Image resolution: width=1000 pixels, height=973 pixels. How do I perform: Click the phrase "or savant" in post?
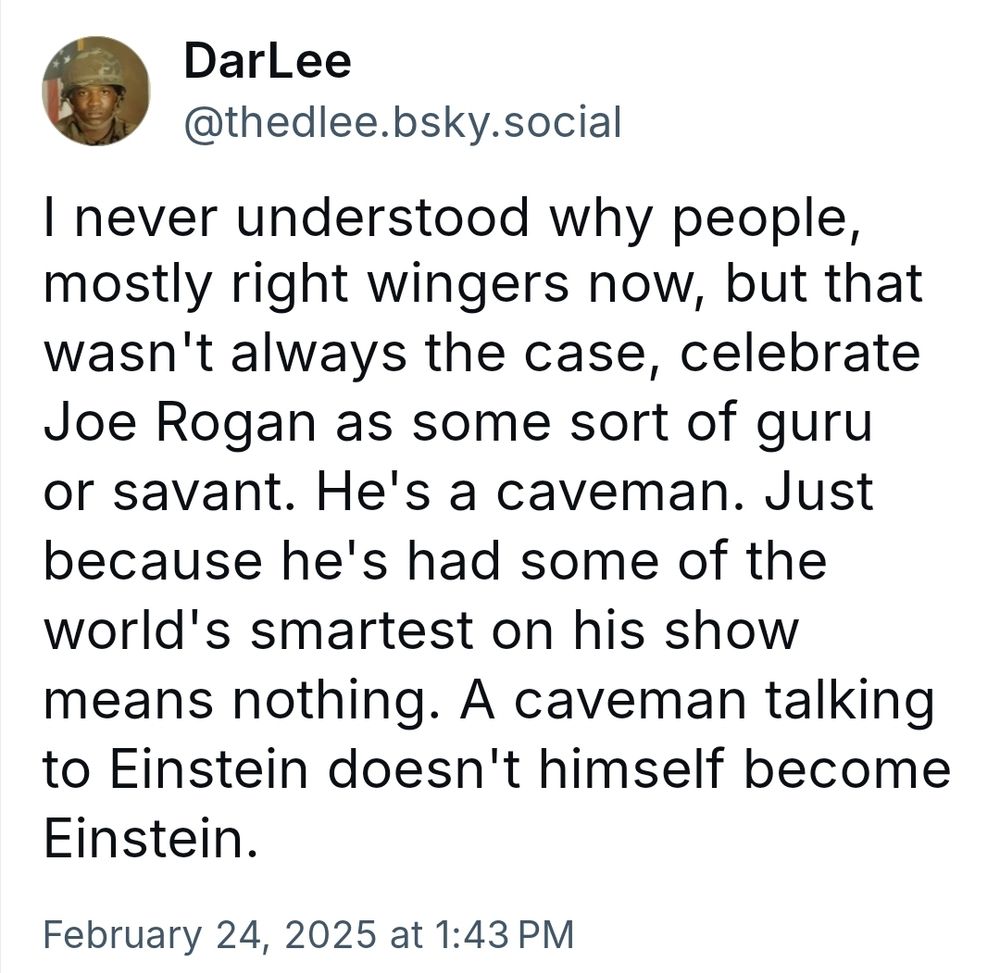click(x=165, y=493)
